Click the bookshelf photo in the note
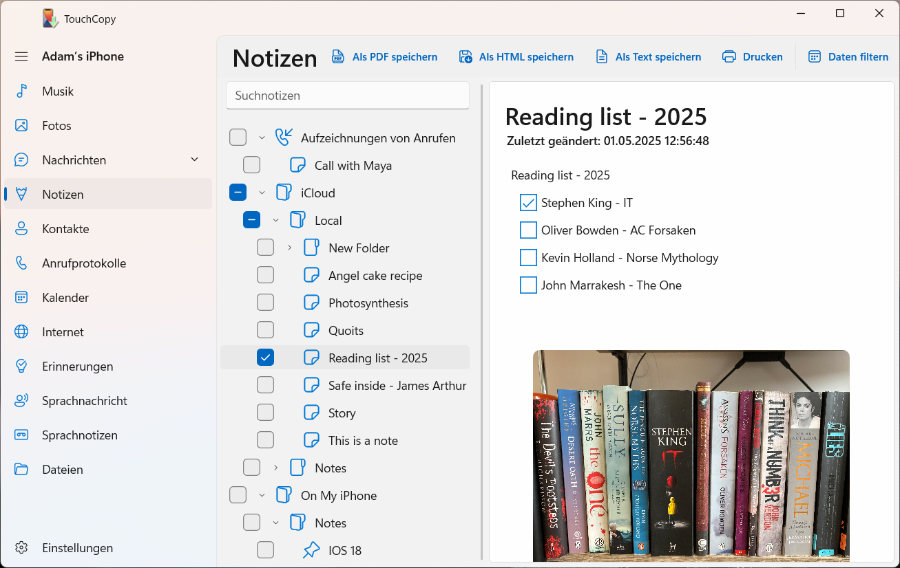This screenshot has width=900, height=568. [691, 456]
